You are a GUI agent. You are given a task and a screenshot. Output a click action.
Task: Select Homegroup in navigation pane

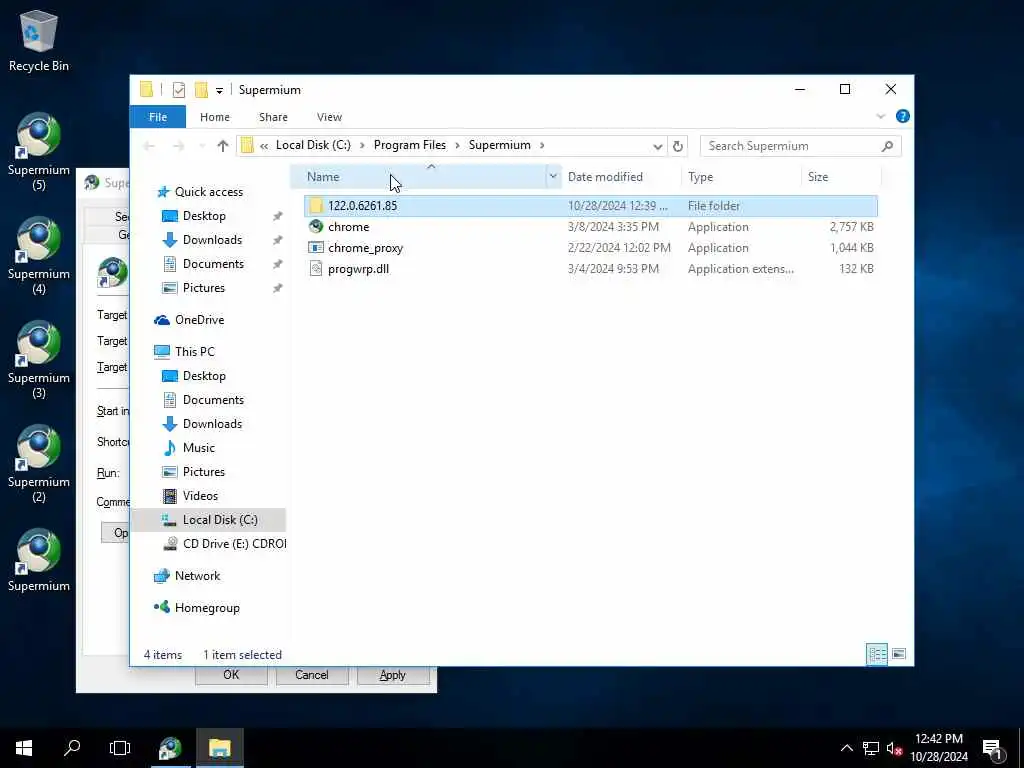click(x=207, y=608)
